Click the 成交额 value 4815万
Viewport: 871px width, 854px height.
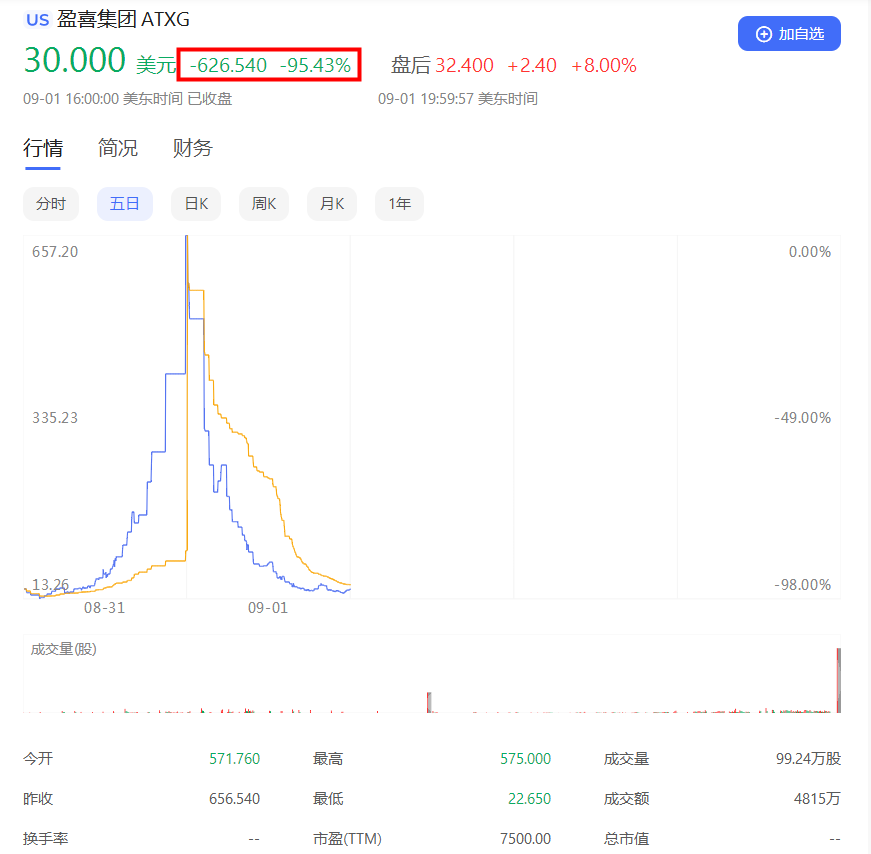click(x=817, y=799)
